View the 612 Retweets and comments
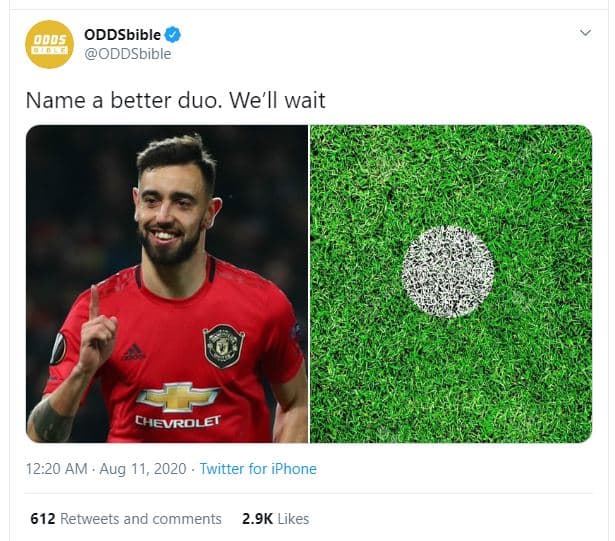This screenshot has width=615, height=541. pyautogui.click(x=126, y=519)
